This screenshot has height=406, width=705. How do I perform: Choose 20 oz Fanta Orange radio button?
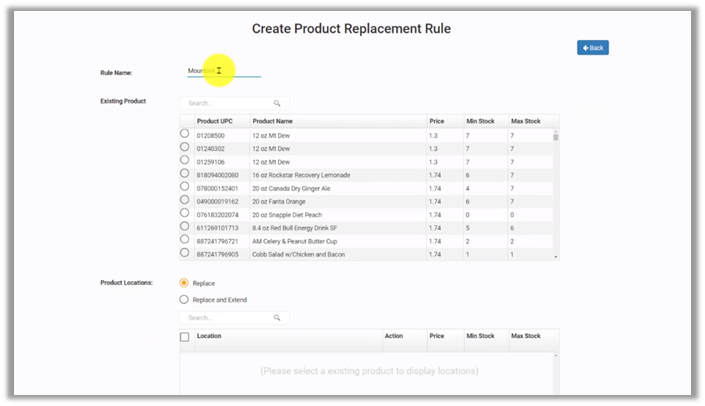(184, 199)
